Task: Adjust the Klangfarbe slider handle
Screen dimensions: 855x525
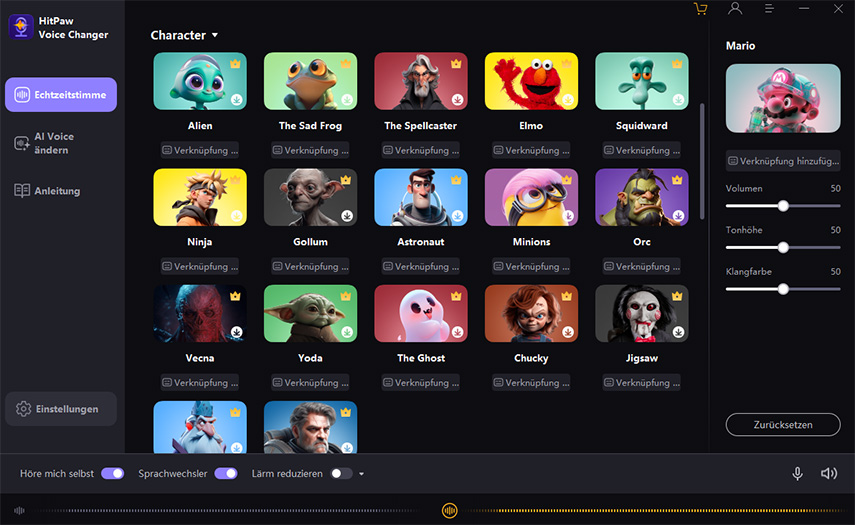Action: coord(783,289)
